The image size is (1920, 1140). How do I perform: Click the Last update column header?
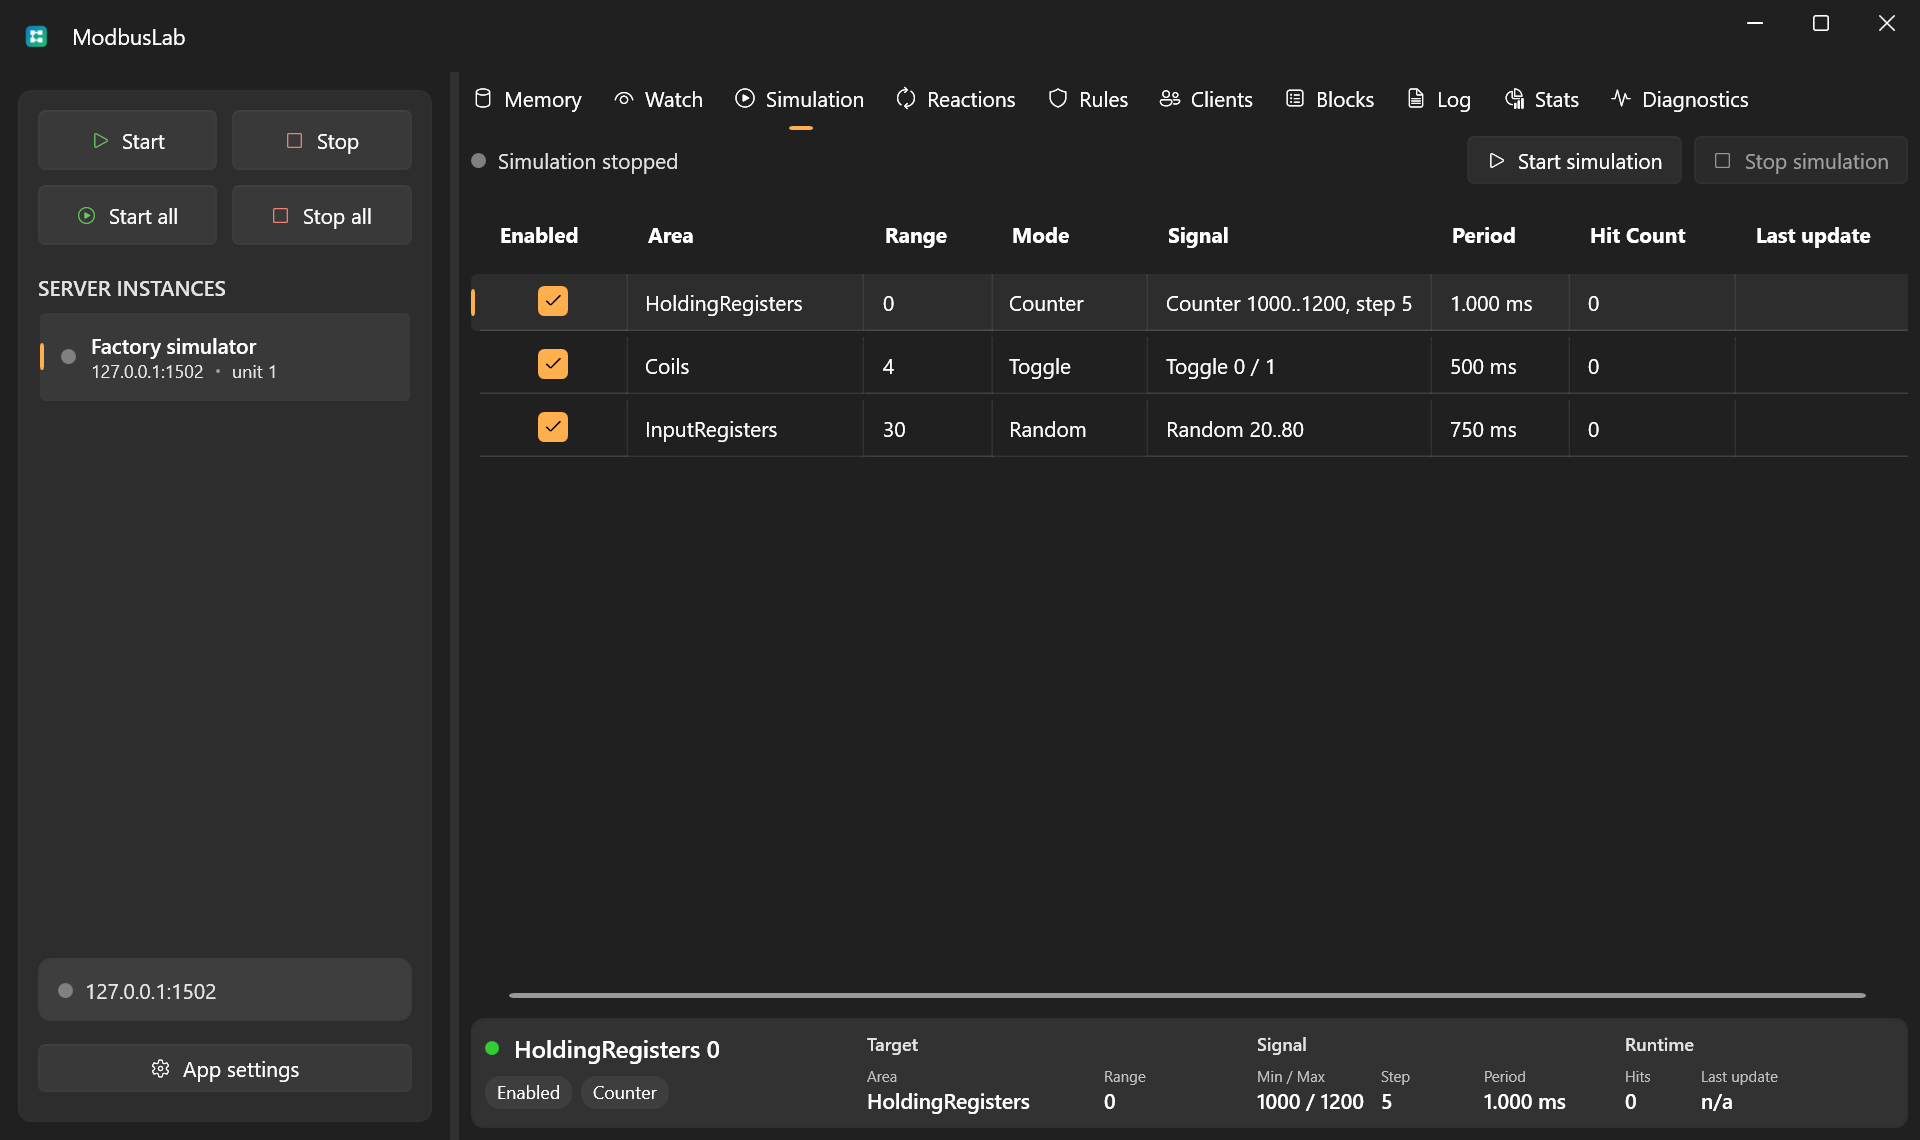pyautogui.click(x=1812, y=236)
